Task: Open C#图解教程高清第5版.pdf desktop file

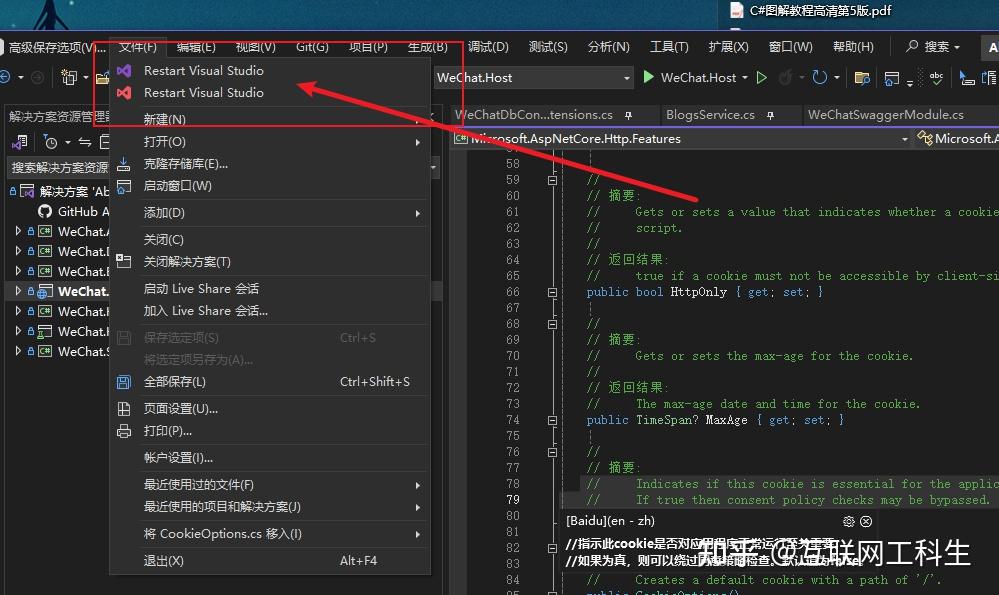Action: coord(811,11)
